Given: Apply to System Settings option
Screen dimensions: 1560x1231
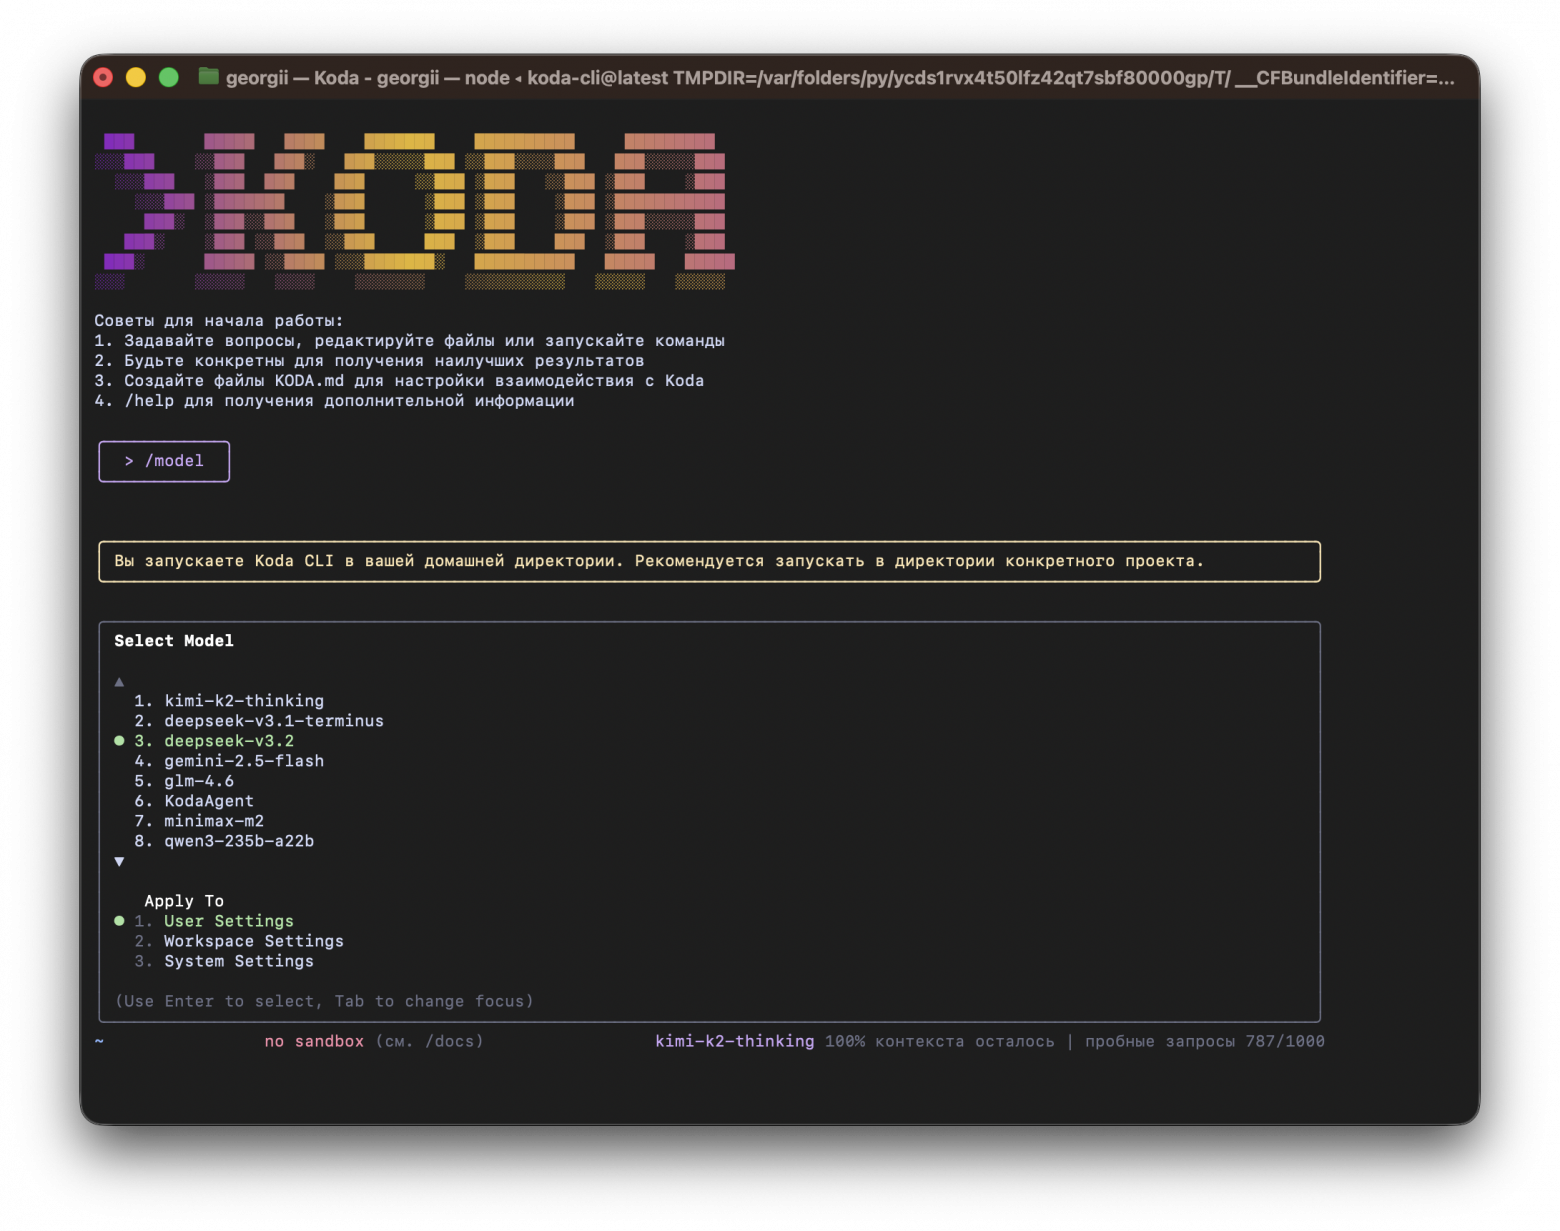Looking at the screenshot, I should (238, 961).
